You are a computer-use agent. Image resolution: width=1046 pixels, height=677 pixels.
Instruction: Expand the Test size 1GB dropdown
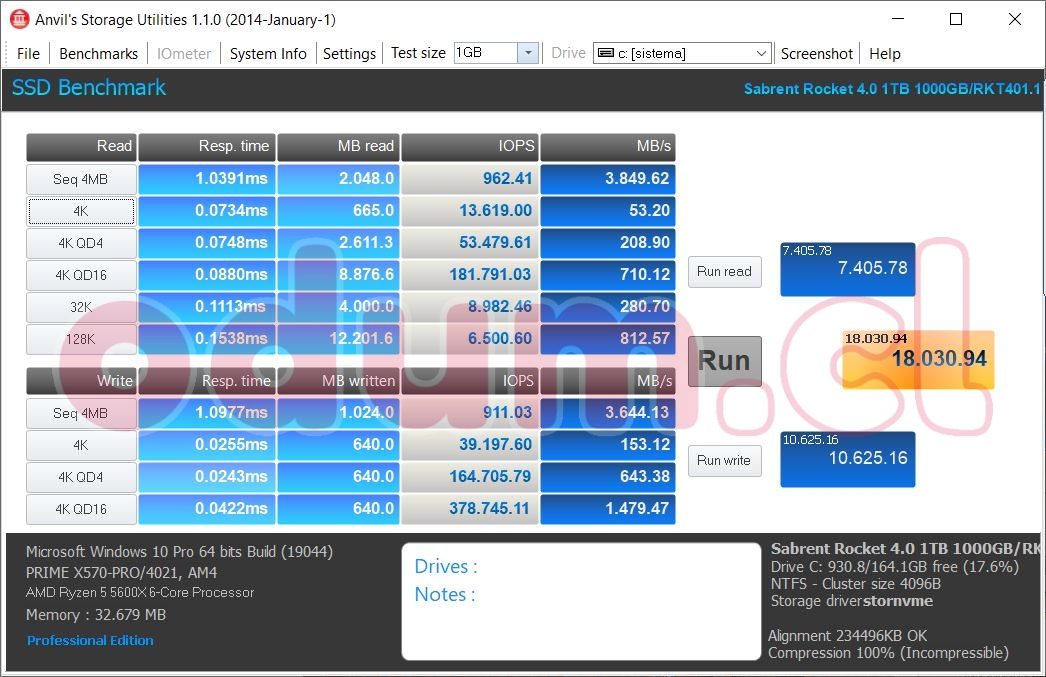pyautogui.click(x=528, y=53)
